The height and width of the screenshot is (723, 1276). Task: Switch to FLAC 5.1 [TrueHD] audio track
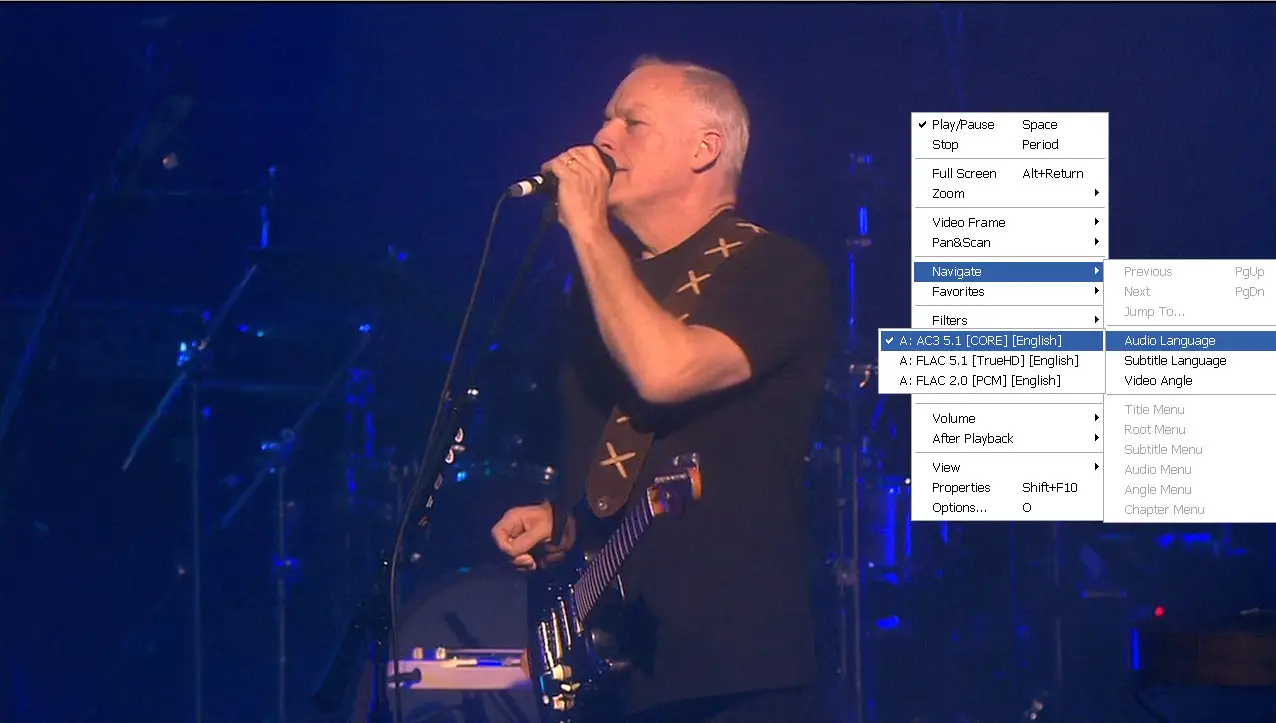991,361
